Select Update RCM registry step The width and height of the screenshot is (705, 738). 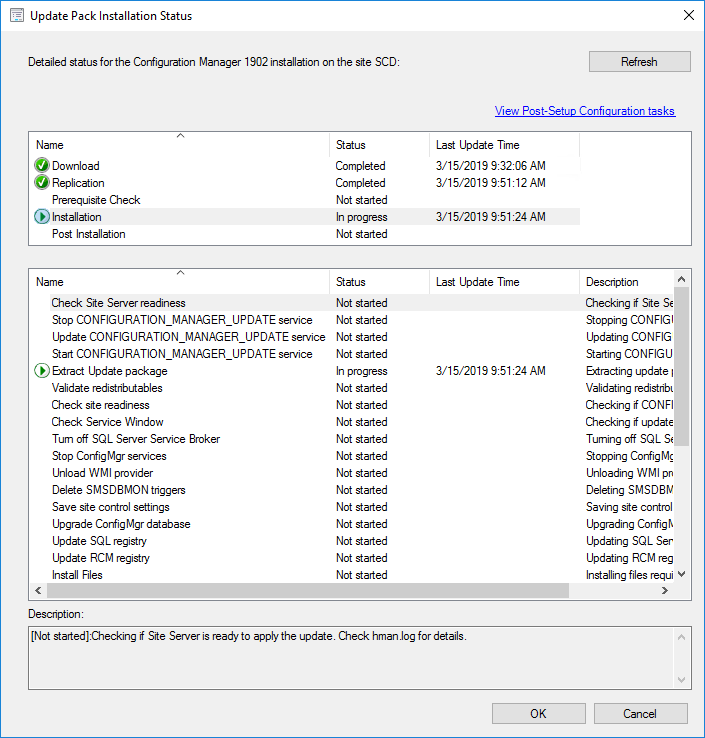(x=352, y=558)
